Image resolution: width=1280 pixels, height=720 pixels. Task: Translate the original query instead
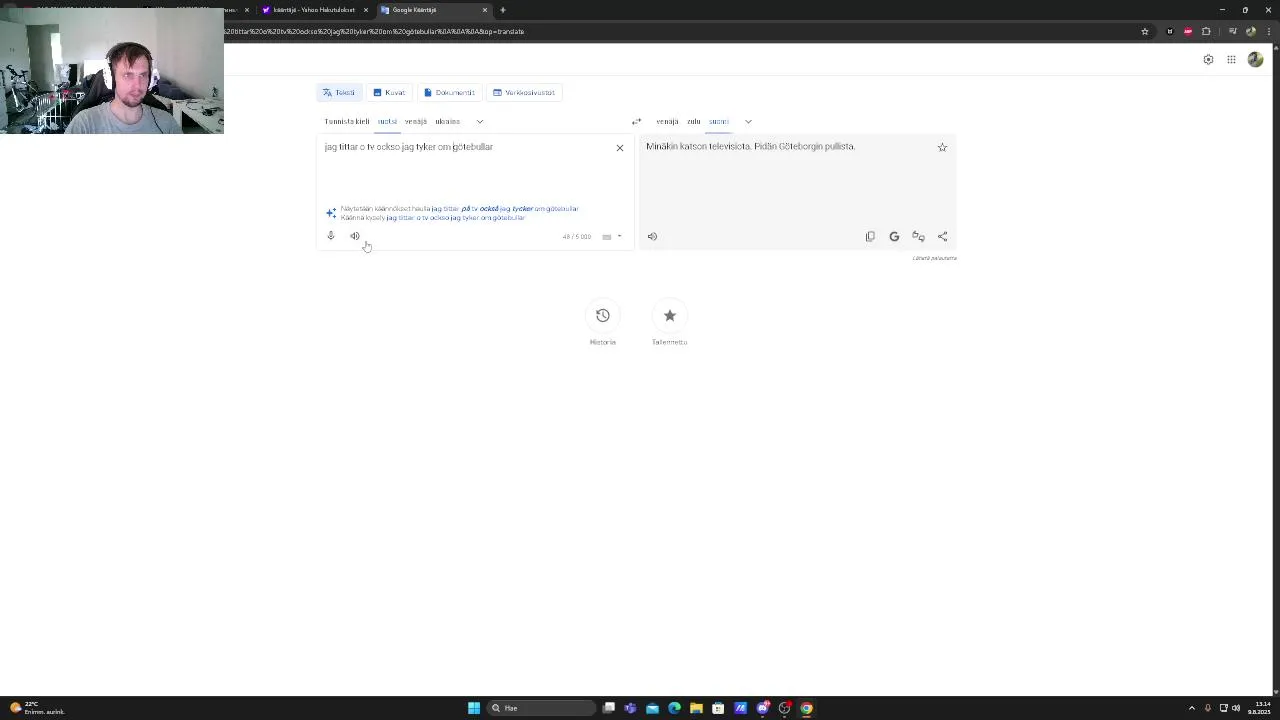(x=455, y=218)
